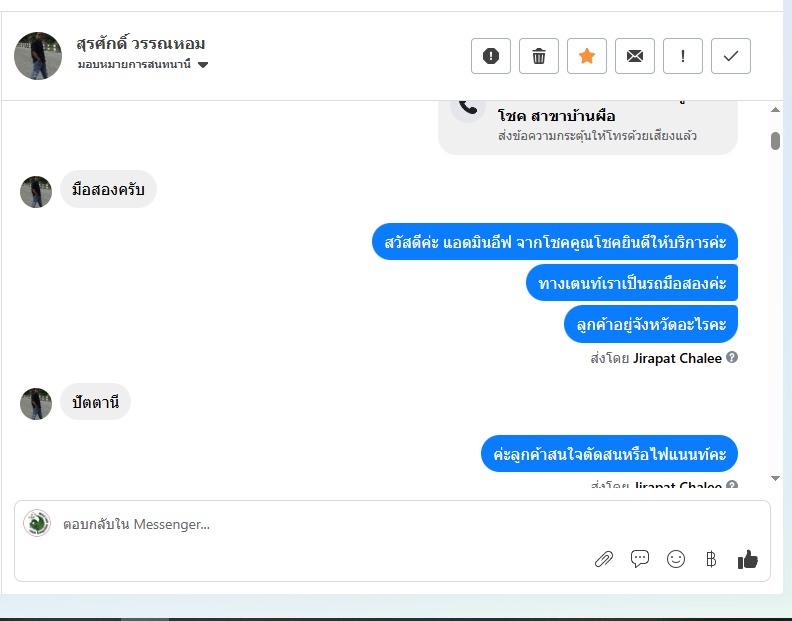The width and height of the screenshot is (792, 621).
Task: Click customer avatar next to ปัตตานี message
Action: coord(36,403)
